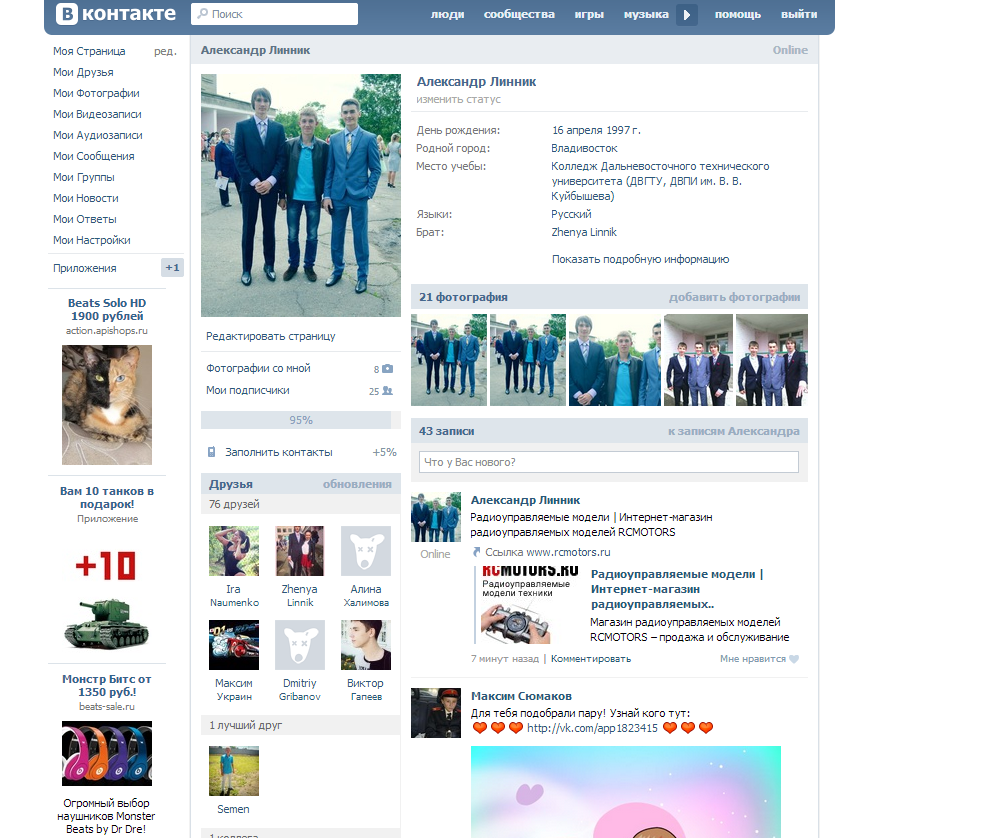Click brother link Zhenya Linnik in profile
Screen dimensions: 986x838
click(584, 232)
